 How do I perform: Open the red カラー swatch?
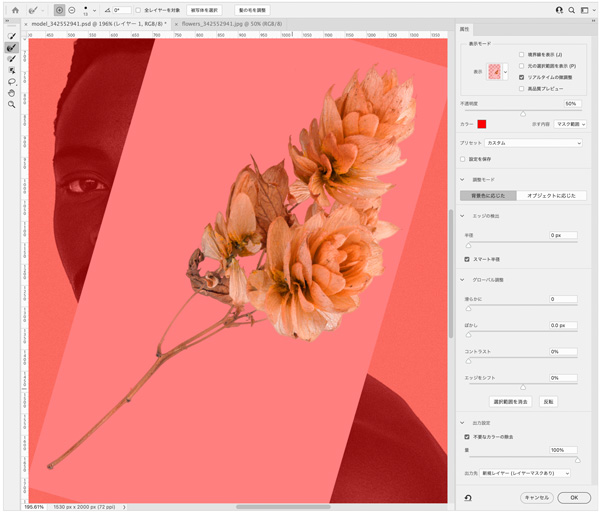click(x=482, y=124)
